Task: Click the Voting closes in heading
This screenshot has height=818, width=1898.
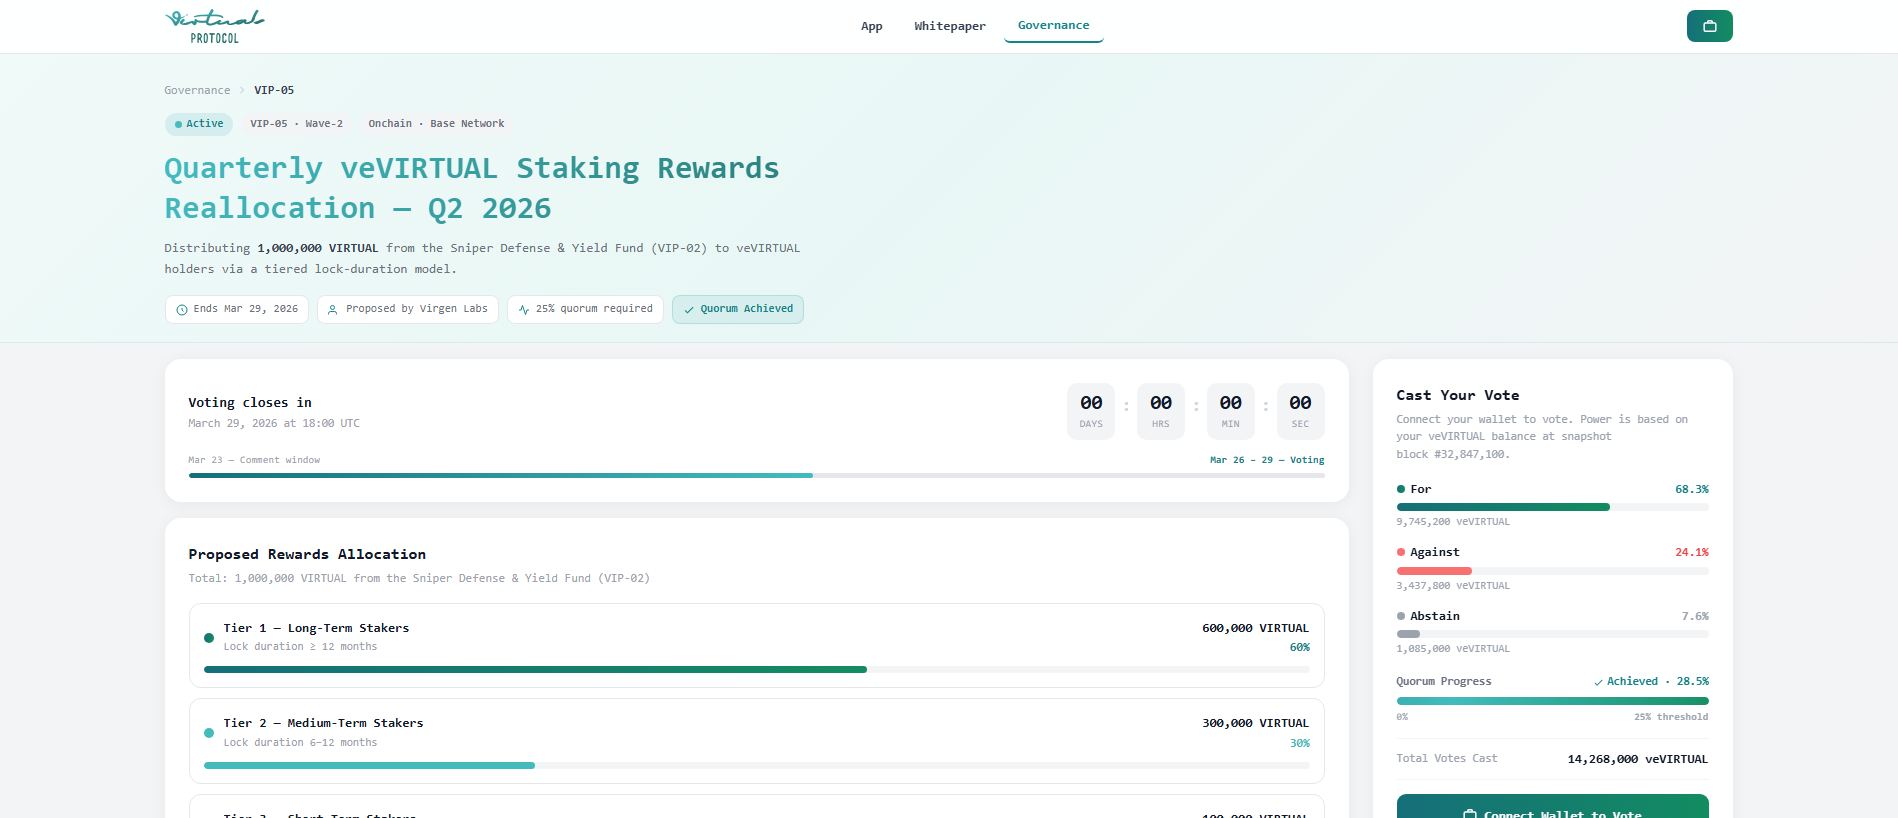Action: [250, 403]
